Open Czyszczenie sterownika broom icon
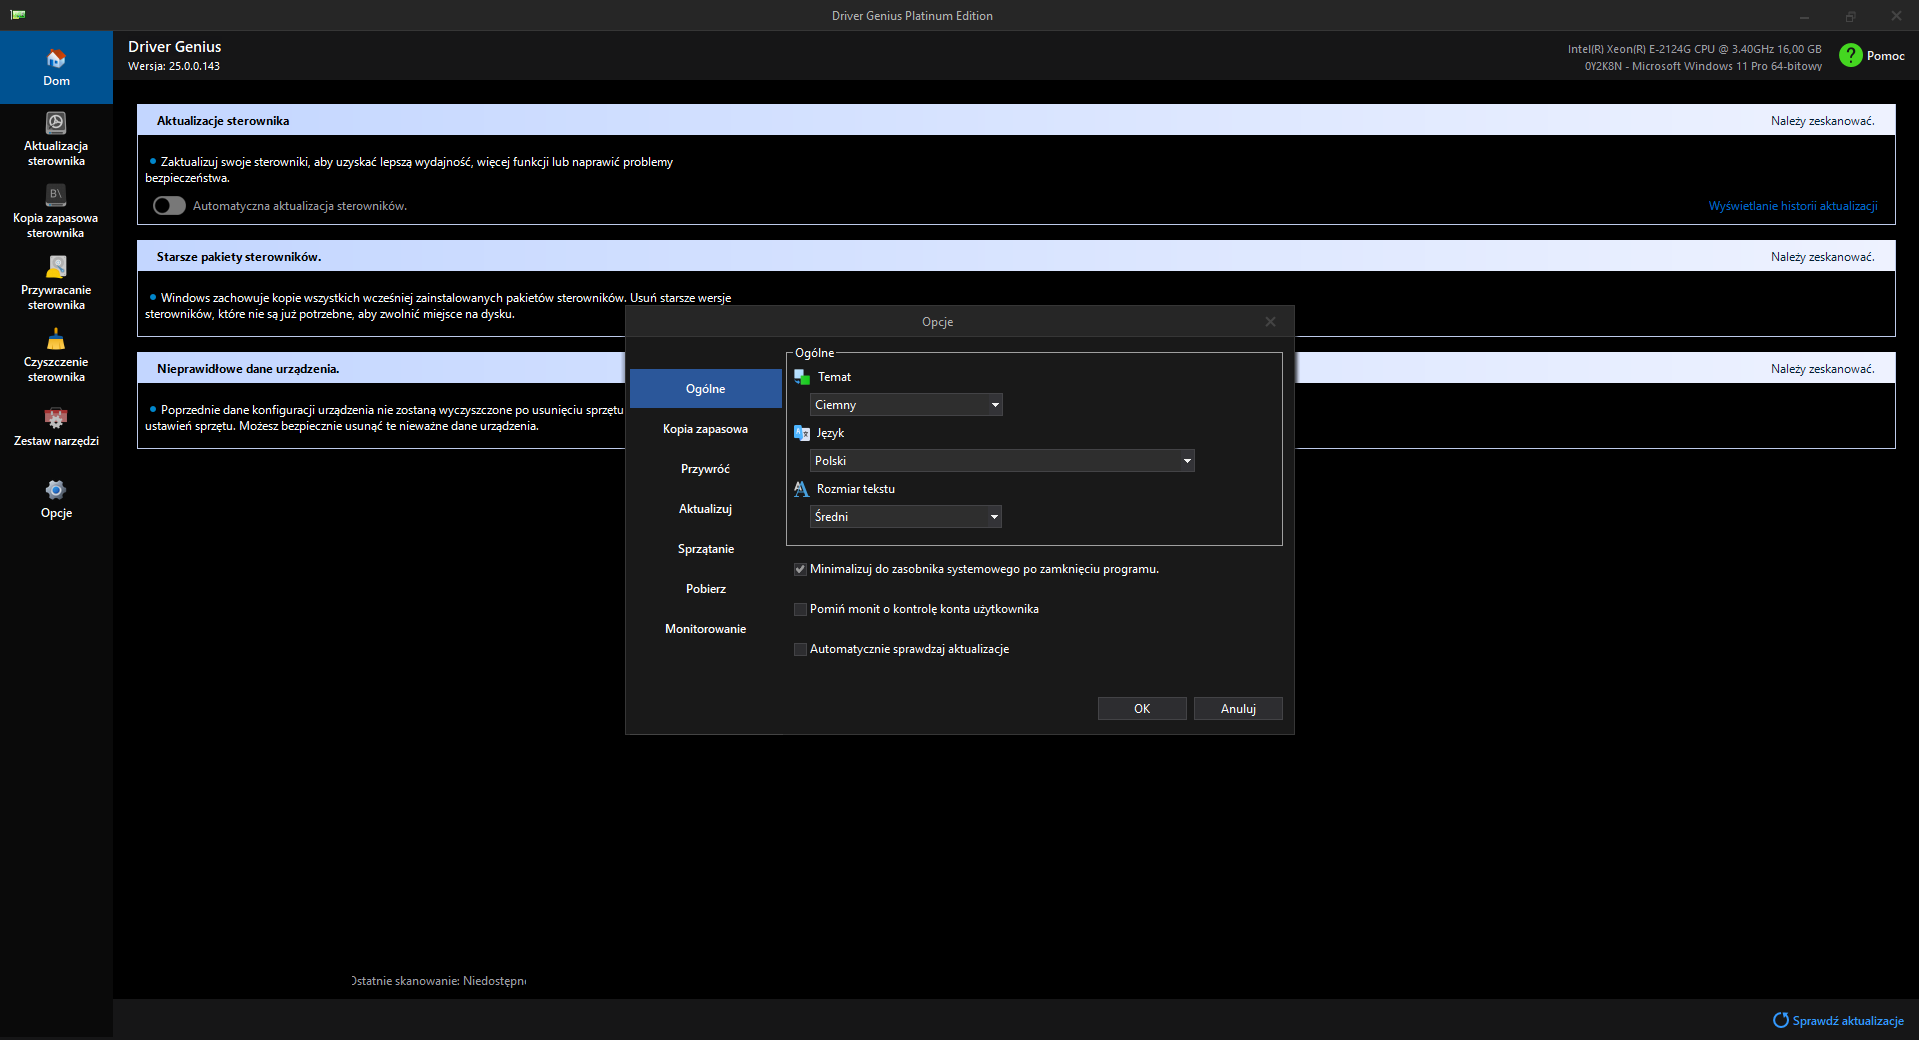Viewport: 1919px width, 1040px height. coord(56,339)
